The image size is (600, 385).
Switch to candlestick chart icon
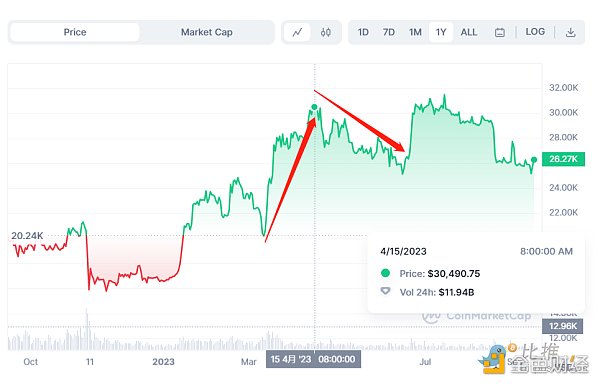coord(326,32)
